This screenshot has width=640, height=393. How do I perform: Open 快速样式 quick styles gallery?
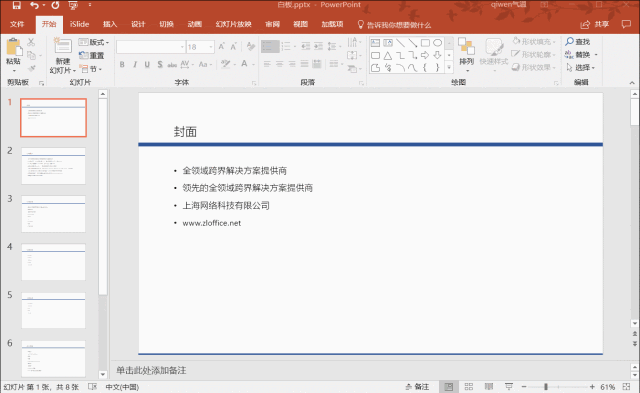click(494, 55)
